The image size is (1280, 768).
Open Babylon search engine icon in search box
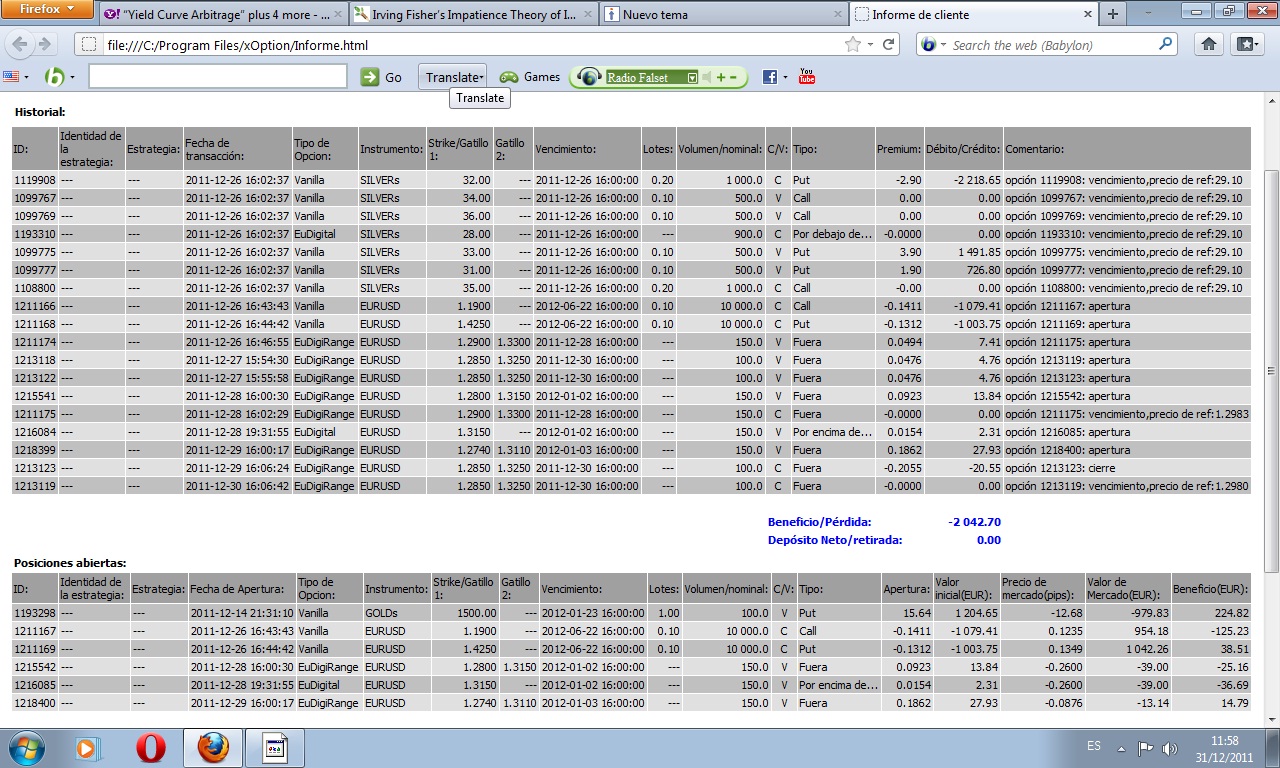(927, 45)
